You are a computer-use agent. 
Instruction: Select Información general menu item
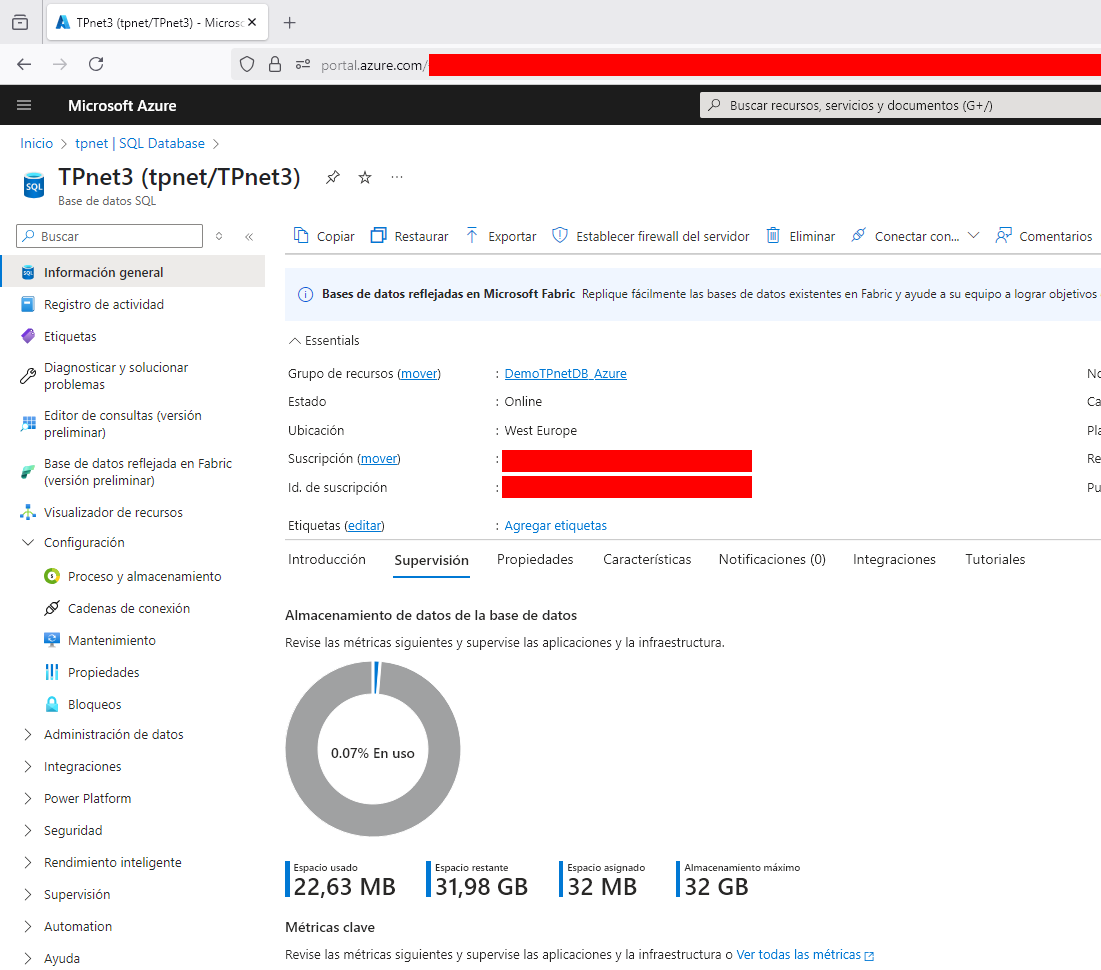pyautogui.click(x=133, y=272)
